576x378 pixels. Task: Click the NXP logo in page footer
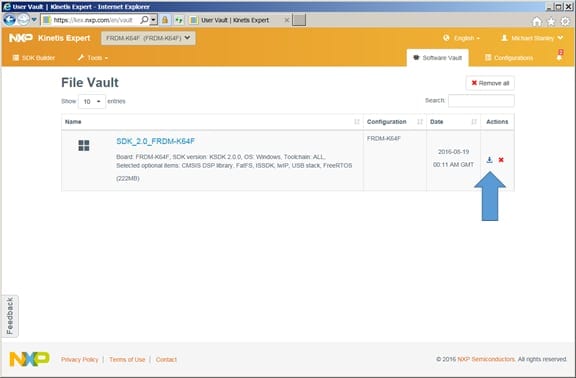(x=29, y=359)
